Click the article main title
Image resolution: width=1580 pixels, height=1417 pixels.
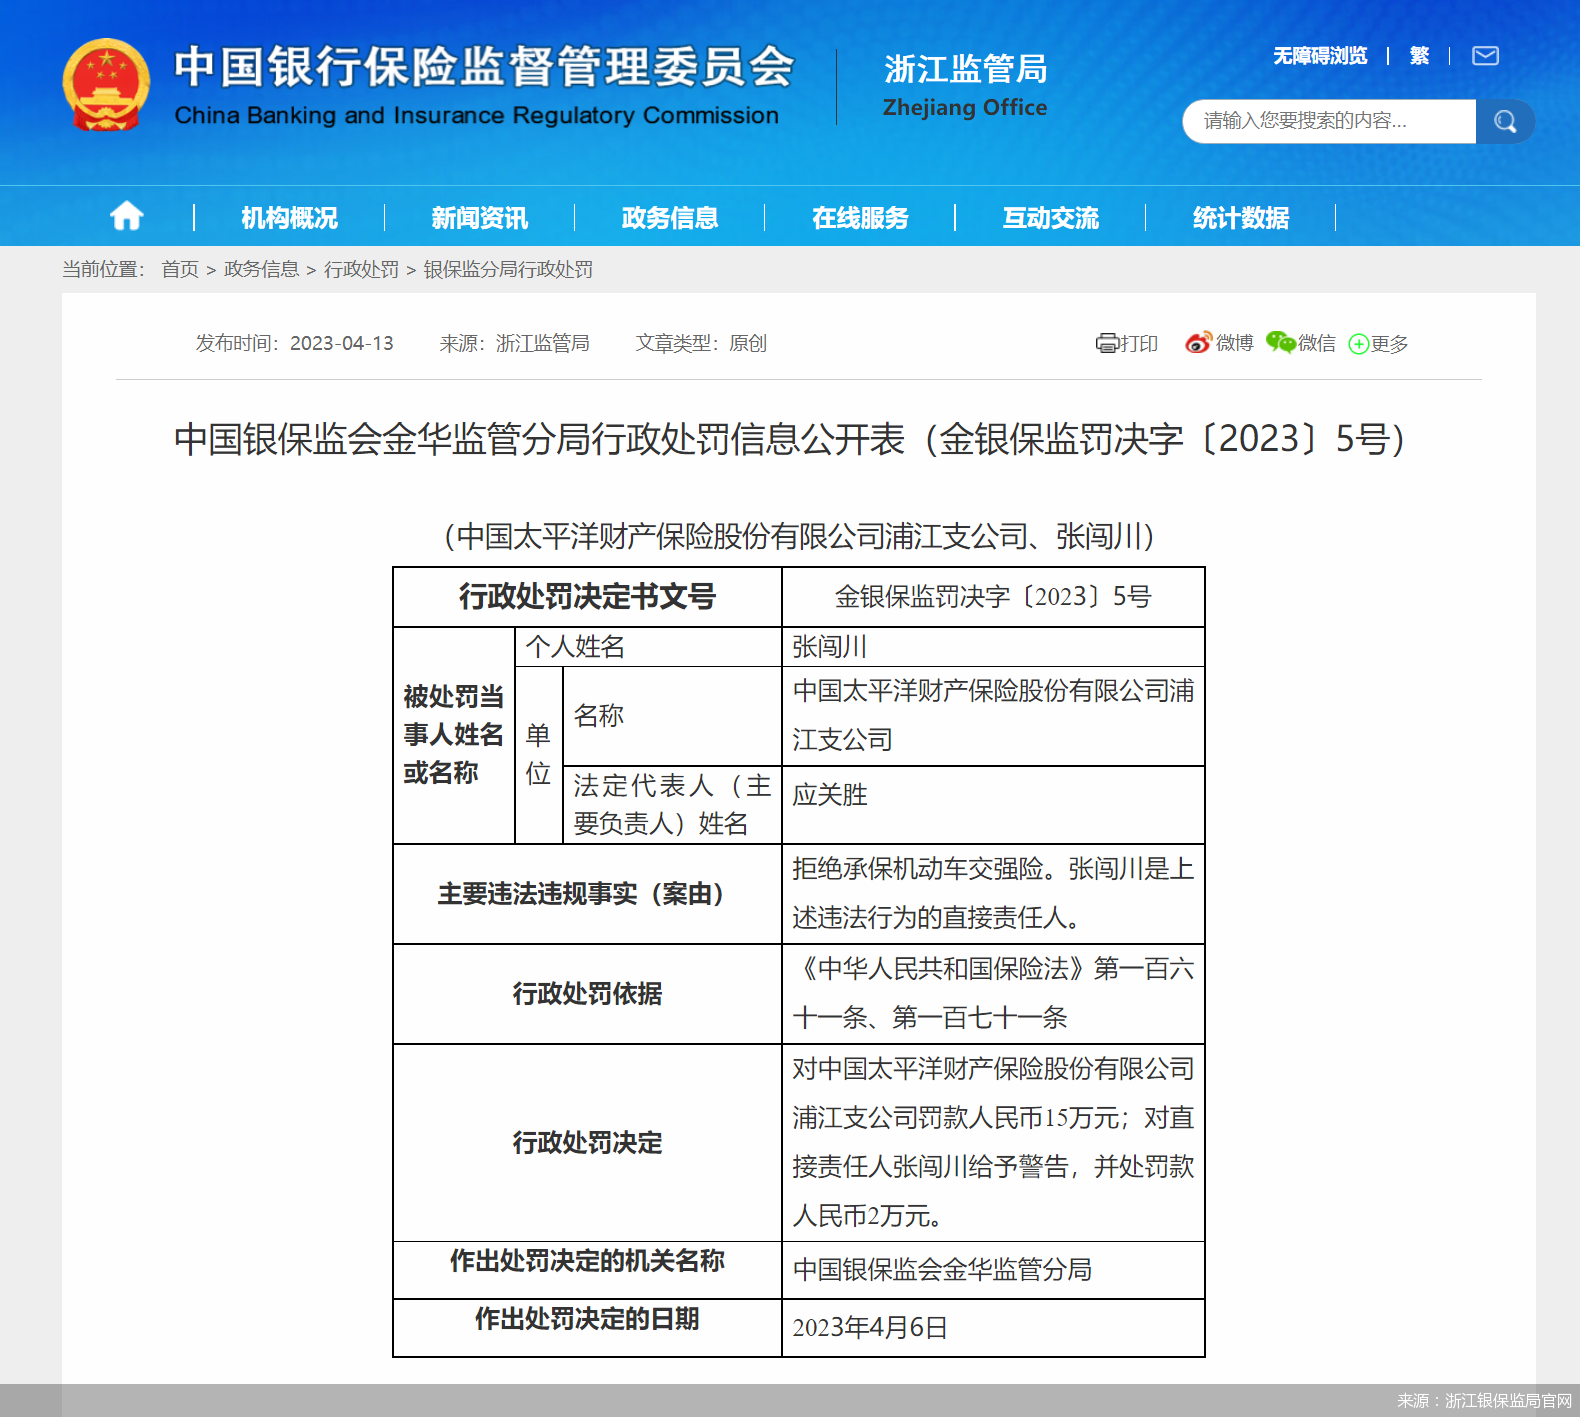pyautogui.click(x=790, y=439)
